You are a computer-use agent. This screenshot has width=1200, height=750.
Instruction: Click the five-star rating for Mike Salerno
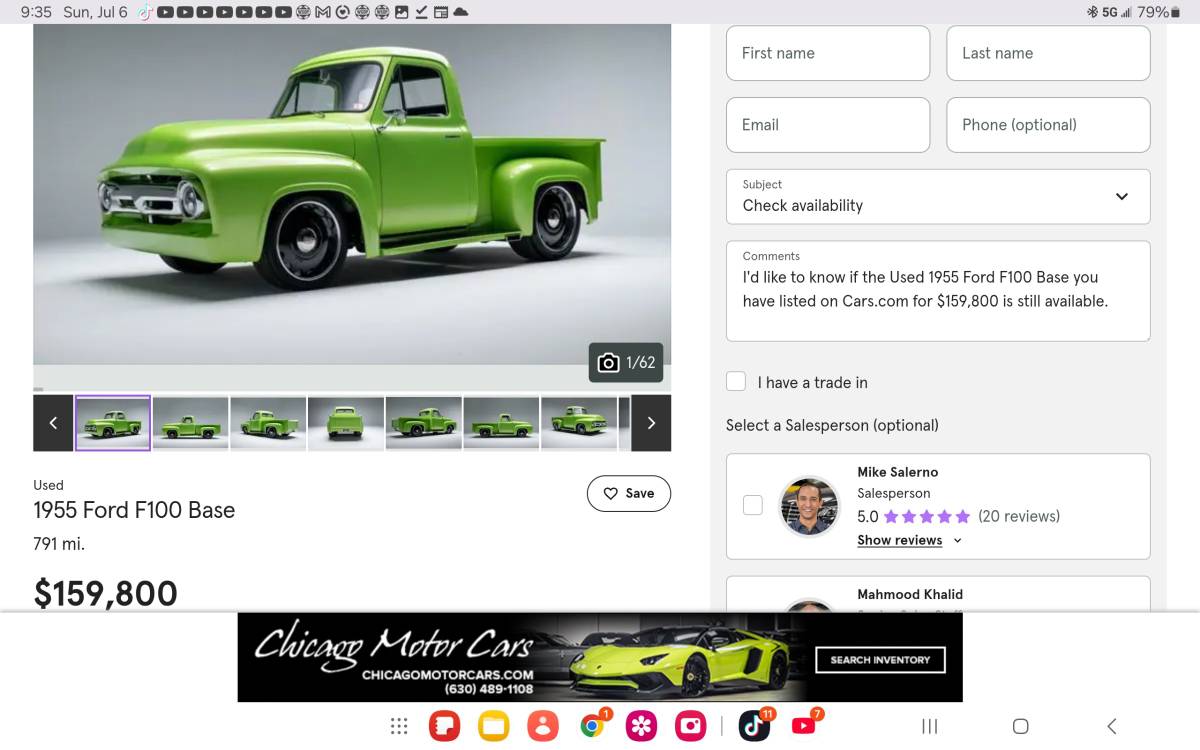pyautogui.click(x=927, y=517)
